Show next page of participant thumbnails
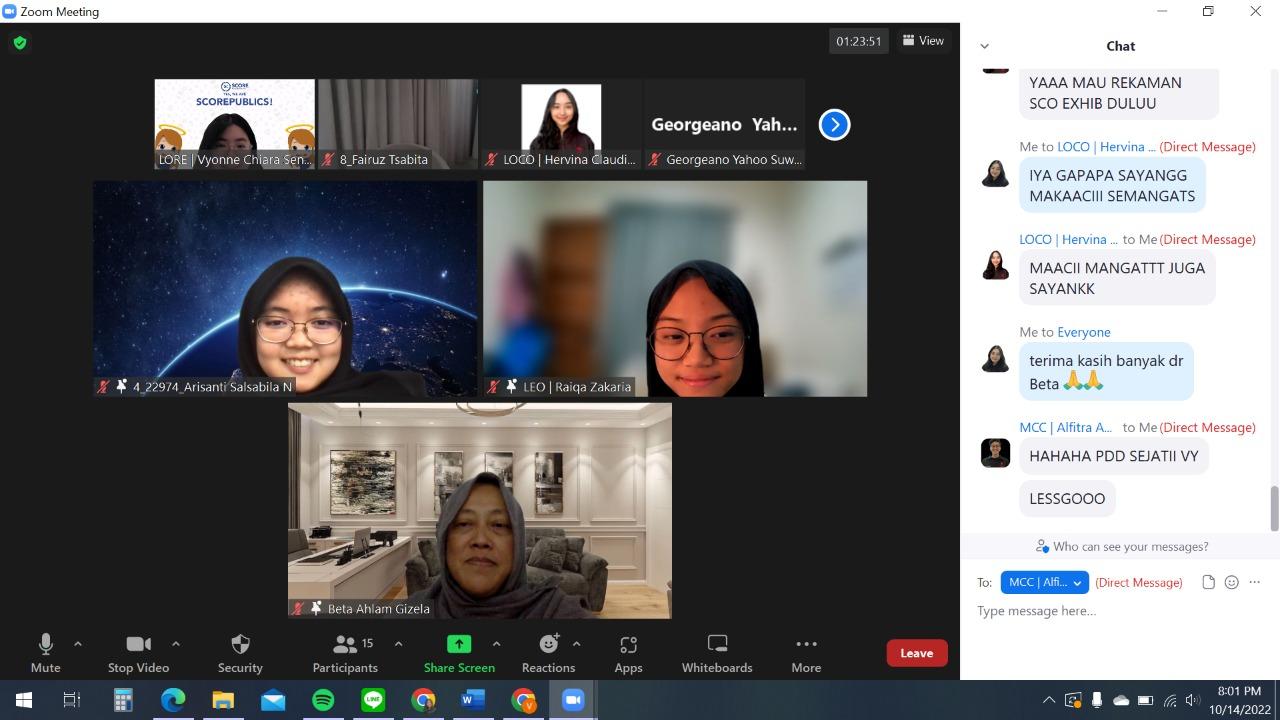Image resolution: width=1280 pixels, height=720 pixels. 834,125
